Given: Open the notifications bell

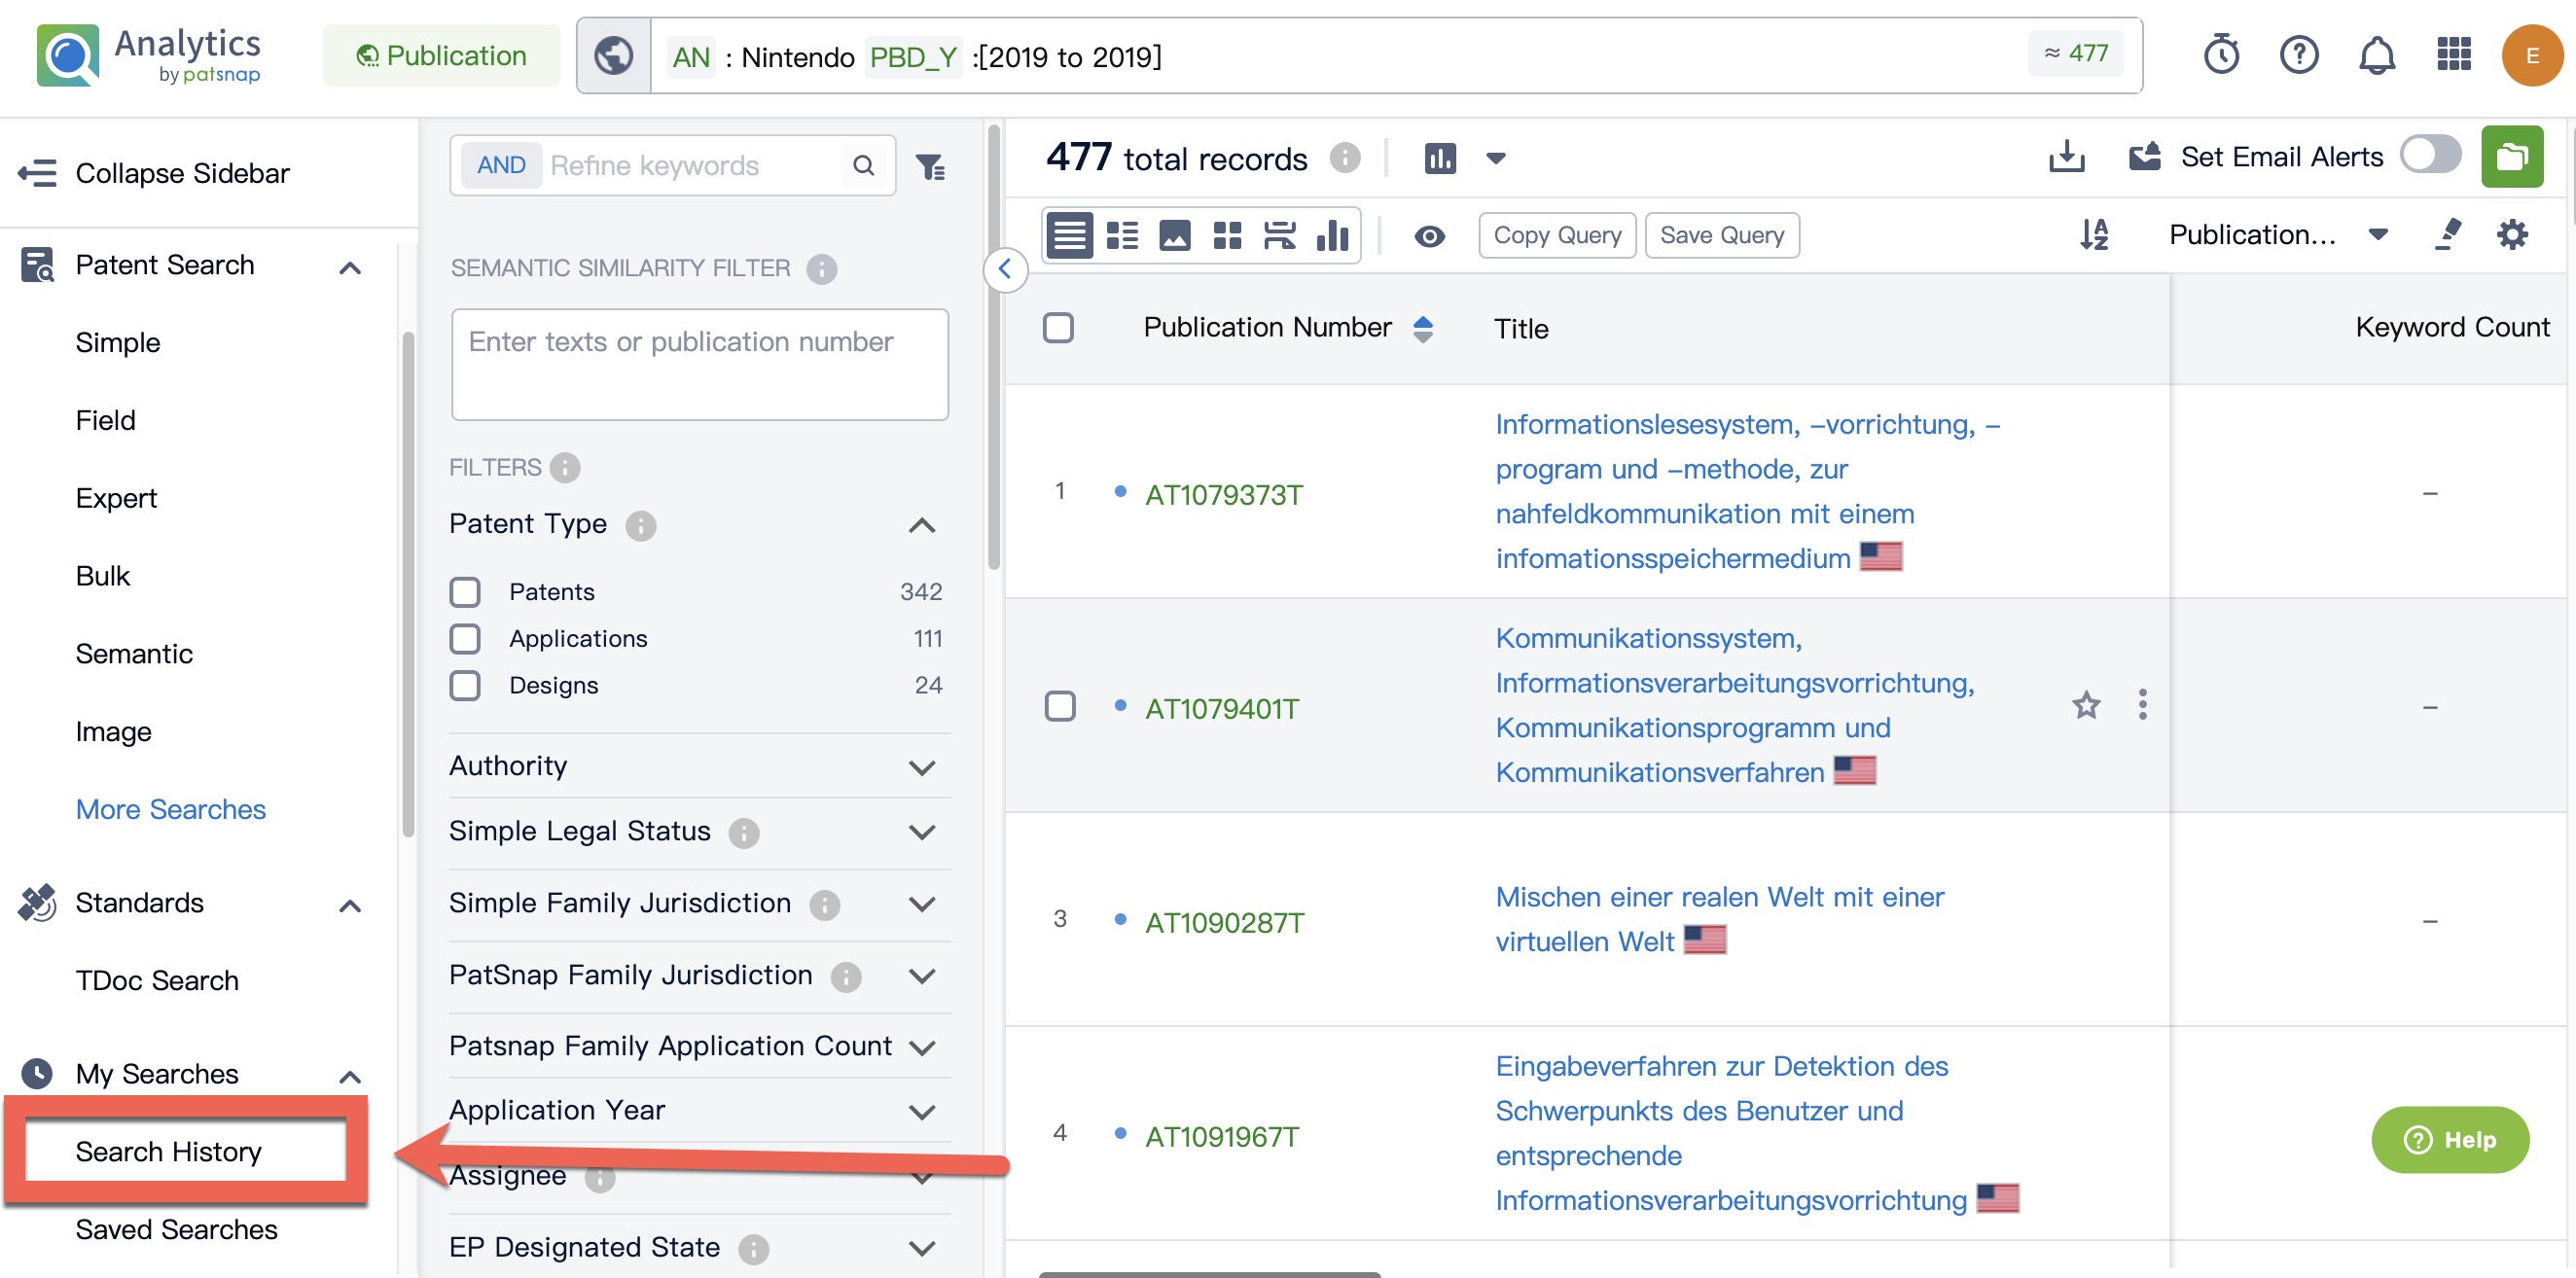Looking at the screenshot, I should click(x=2376, y=55).
